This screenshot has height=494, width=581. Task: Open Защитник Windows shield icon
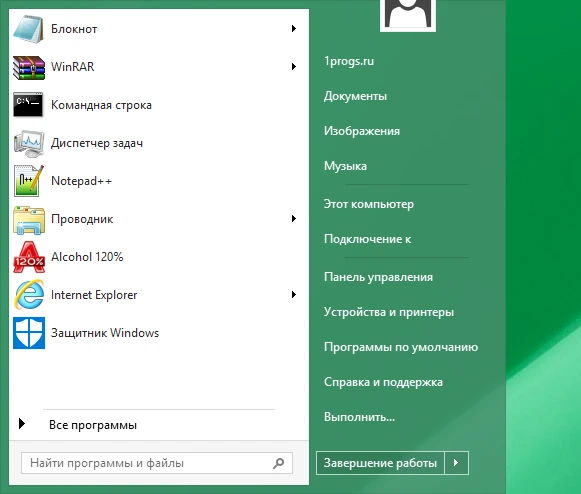click(29, 333)
